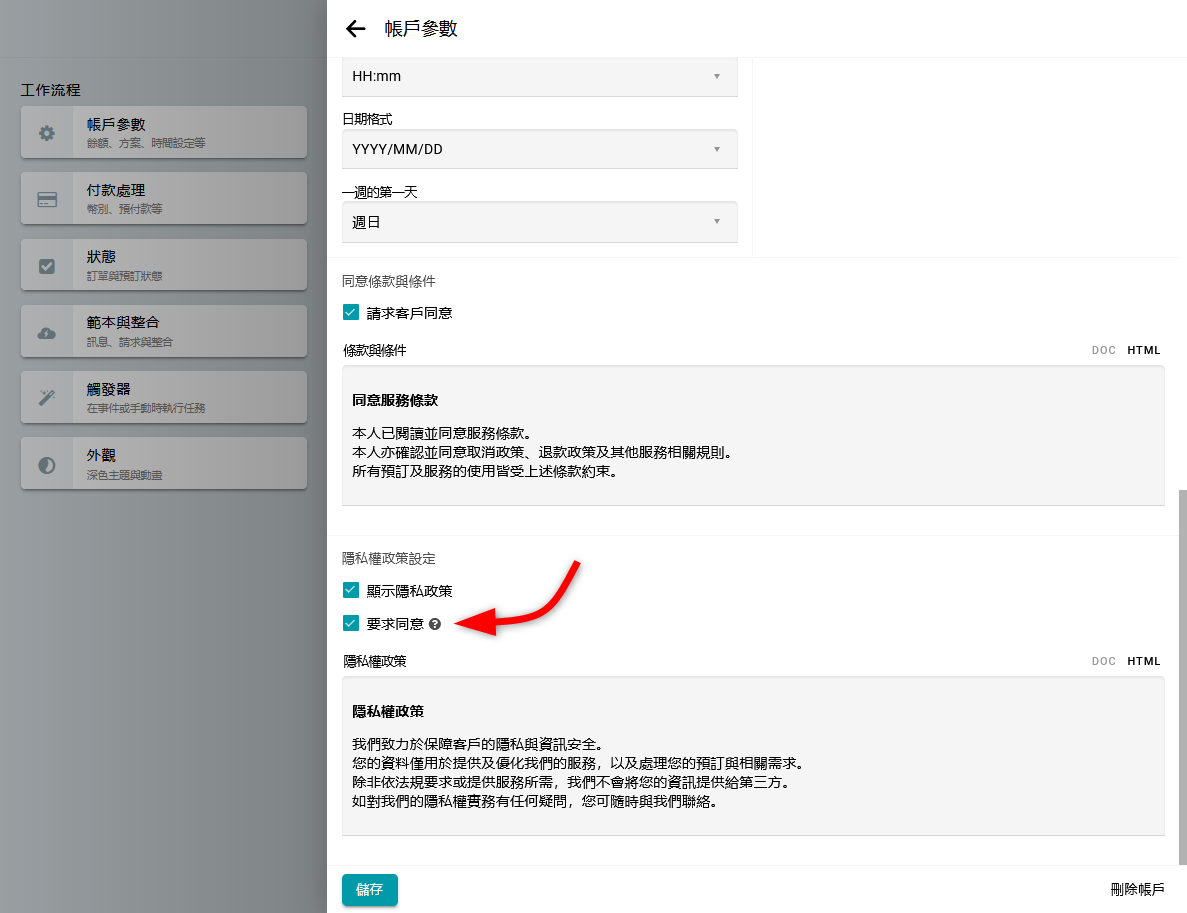The height and width of the screenshot is (913, 1187).
Task: Click the credit card icon for 付款處理
Action: (47, 199)
